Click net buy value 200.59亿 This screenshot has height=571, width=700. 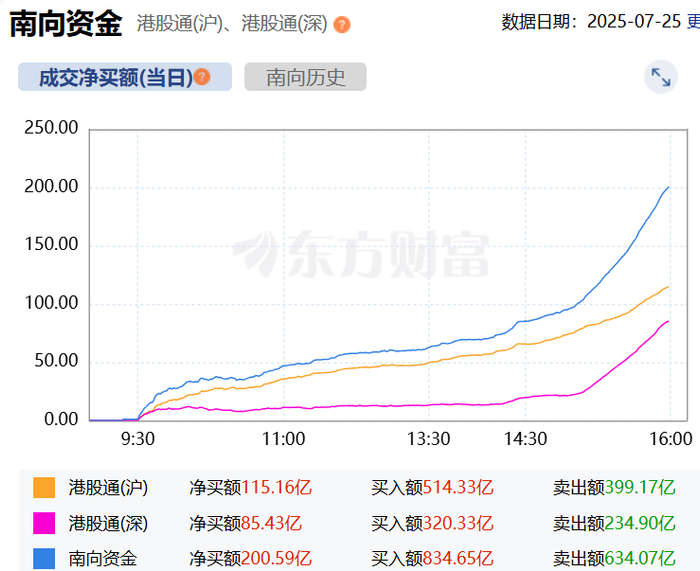pos(276,558)
